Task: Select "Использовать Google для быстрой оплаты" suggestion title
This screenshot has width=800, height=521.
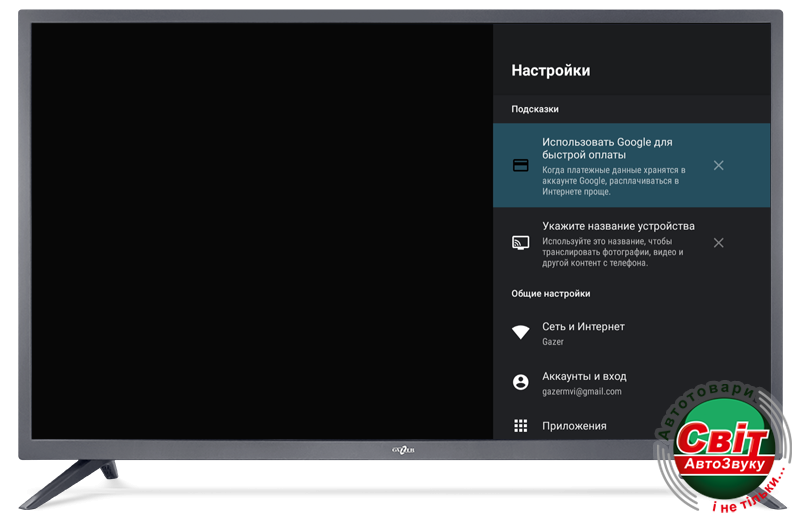Action: [x=607, y=148]
